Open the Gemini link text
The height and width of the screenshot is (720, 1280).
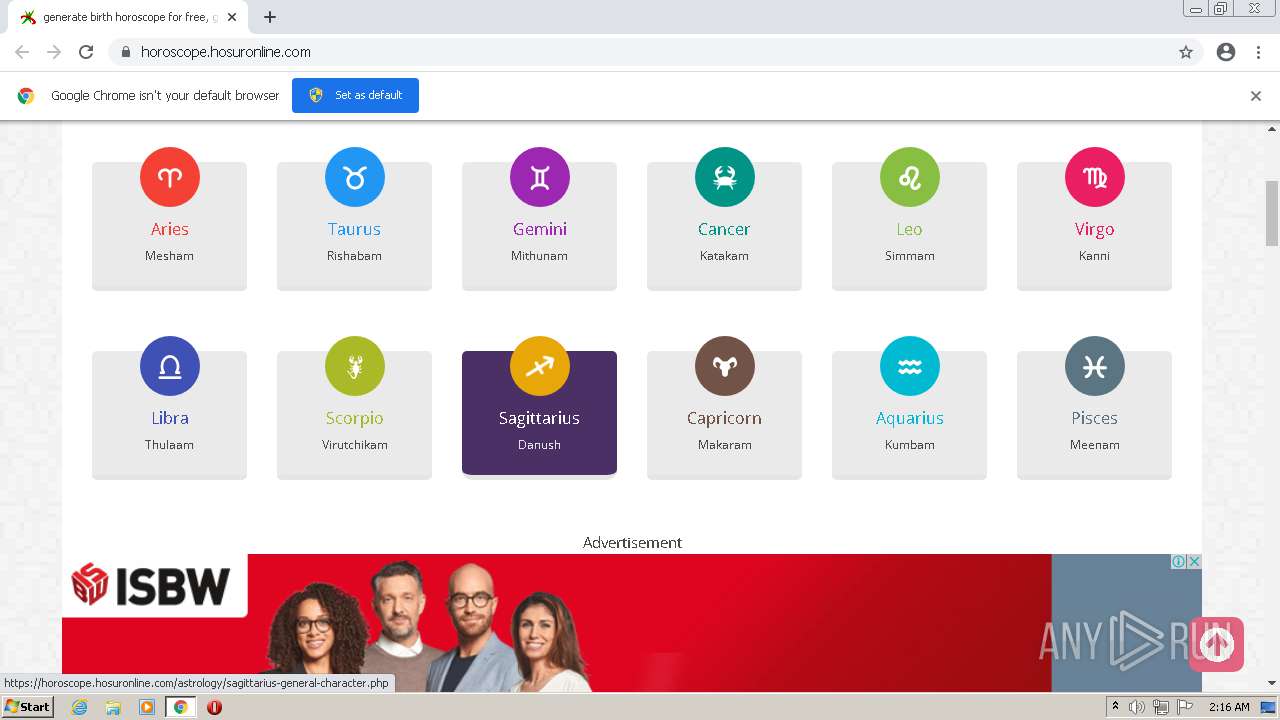pyautogui.click(x=540, y=229)
